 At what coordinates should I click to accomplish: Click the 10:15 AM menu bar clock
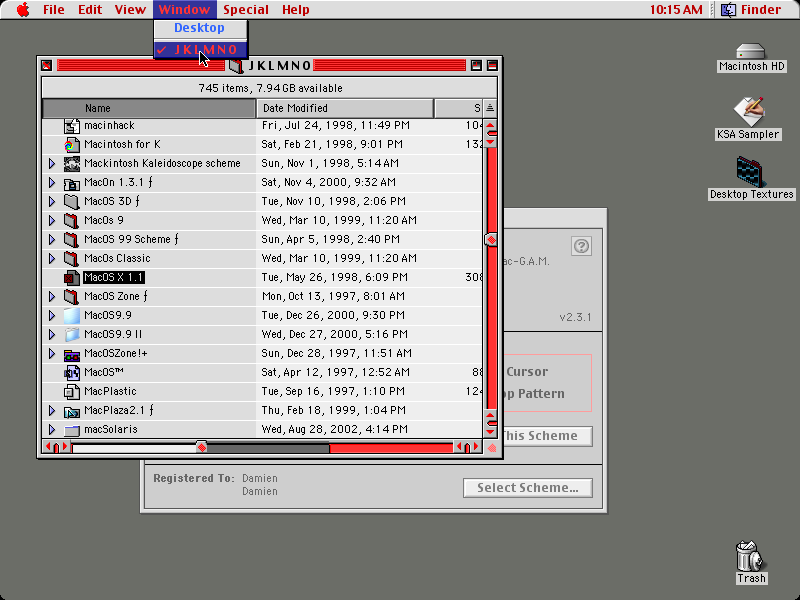tap(676, 10)
